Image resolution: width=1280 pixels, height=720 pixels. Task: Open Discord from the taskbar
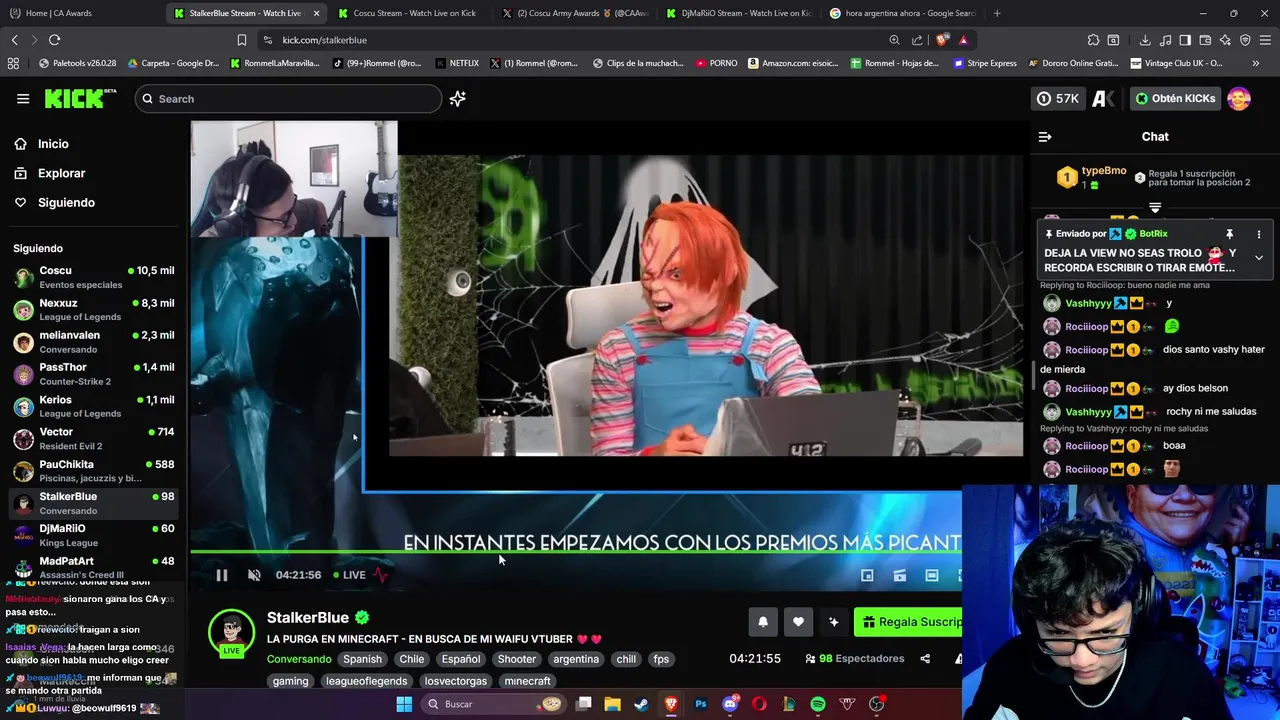pos(730,704)
